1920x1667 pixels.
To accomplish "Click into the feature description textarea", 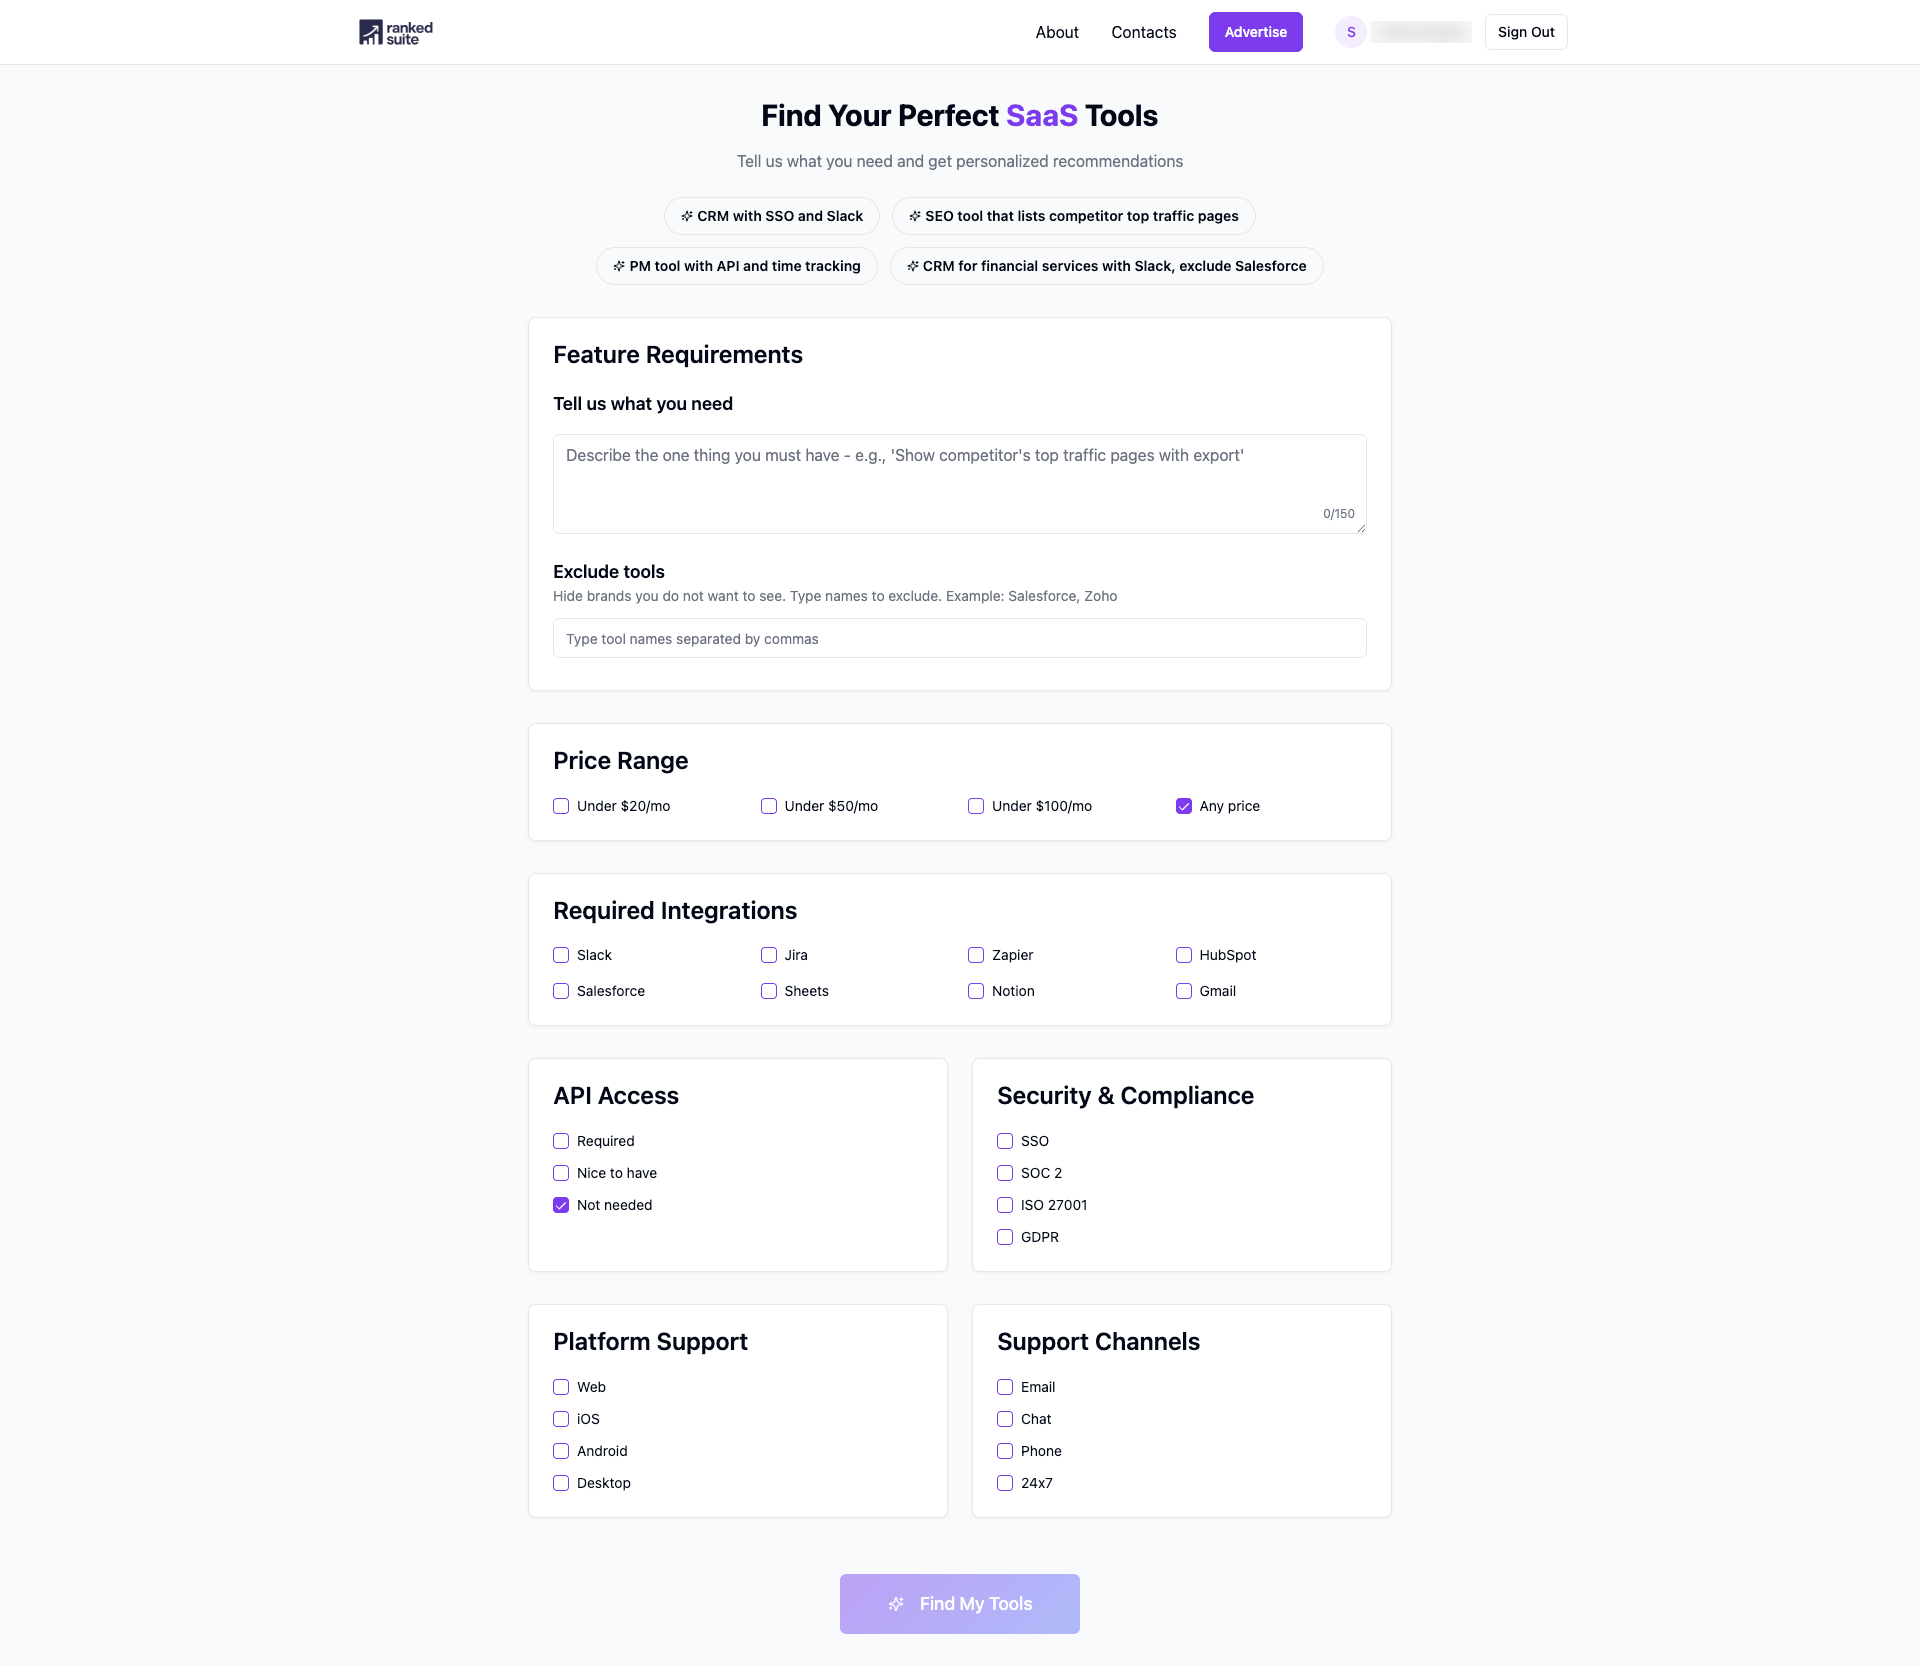I will 959,483.
